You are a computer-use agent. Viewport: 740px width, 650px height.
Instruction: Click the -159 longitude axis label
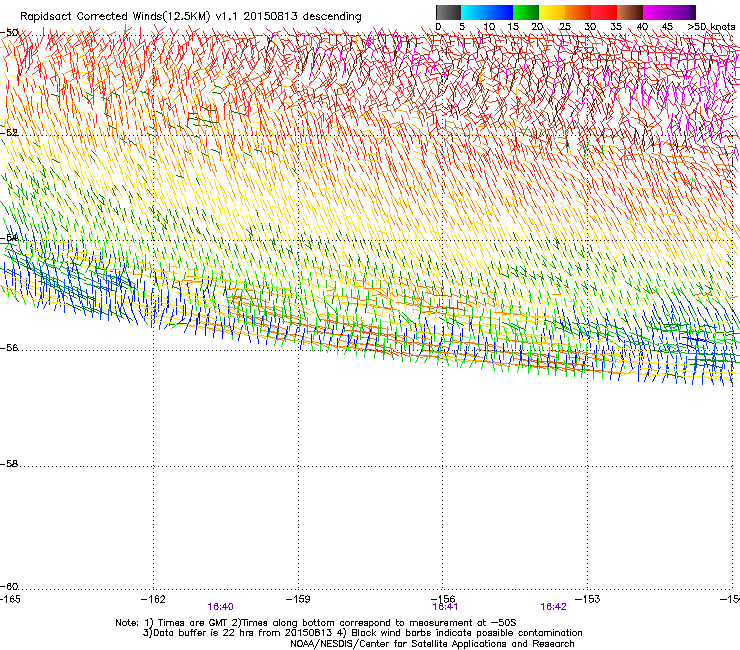(298, 599)
